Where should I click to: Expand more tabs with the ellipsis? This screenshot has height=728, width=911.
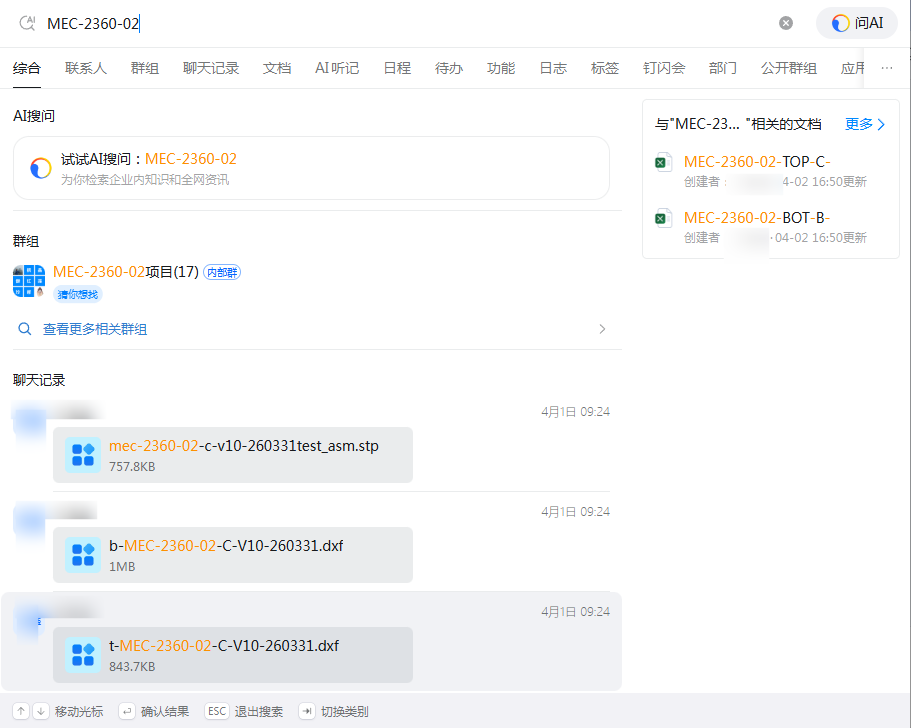(886, 68)
